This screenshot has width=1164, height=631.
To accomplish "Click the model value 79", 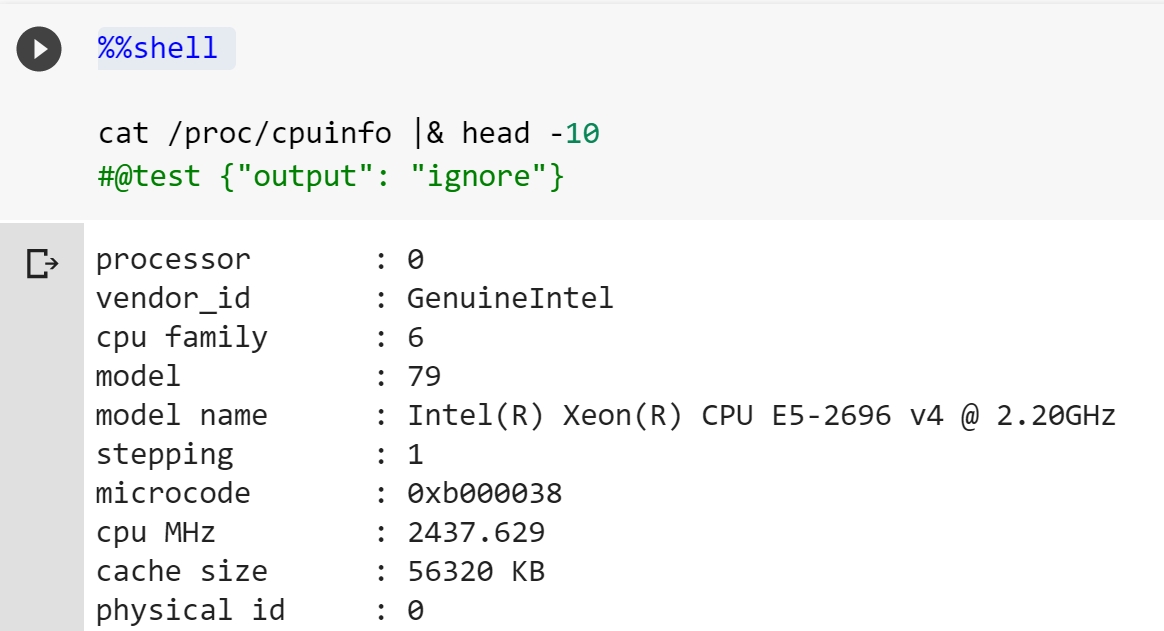I will 424,377.
